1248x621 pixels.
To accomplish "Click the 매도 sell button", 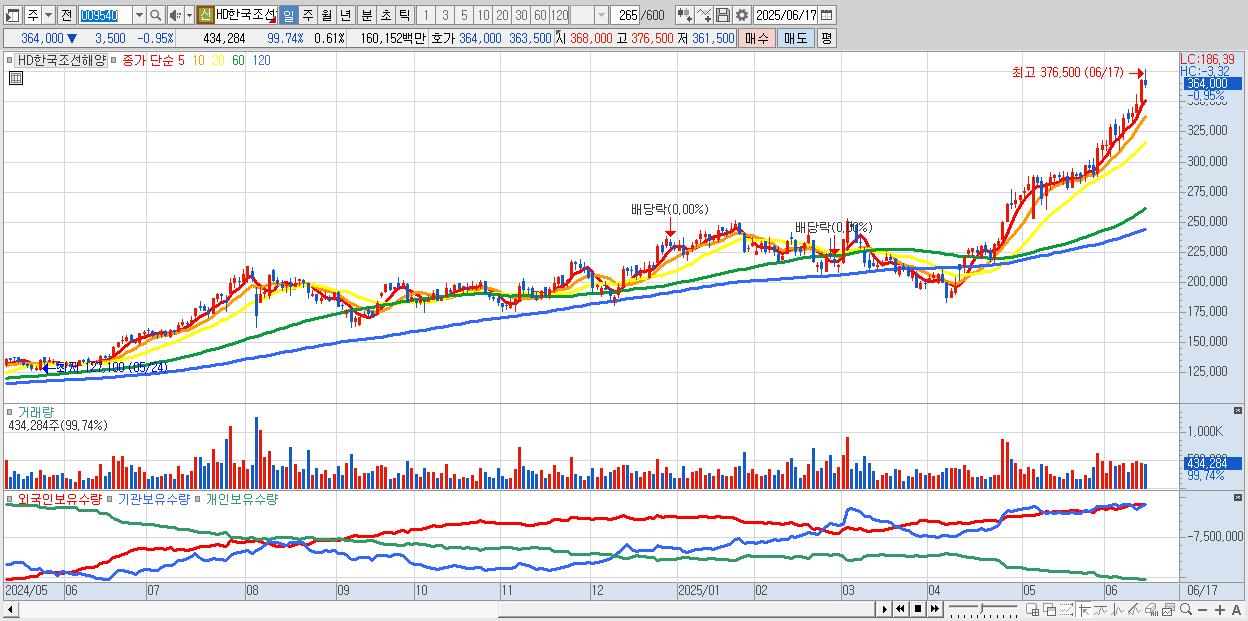I will pos(795,38).
